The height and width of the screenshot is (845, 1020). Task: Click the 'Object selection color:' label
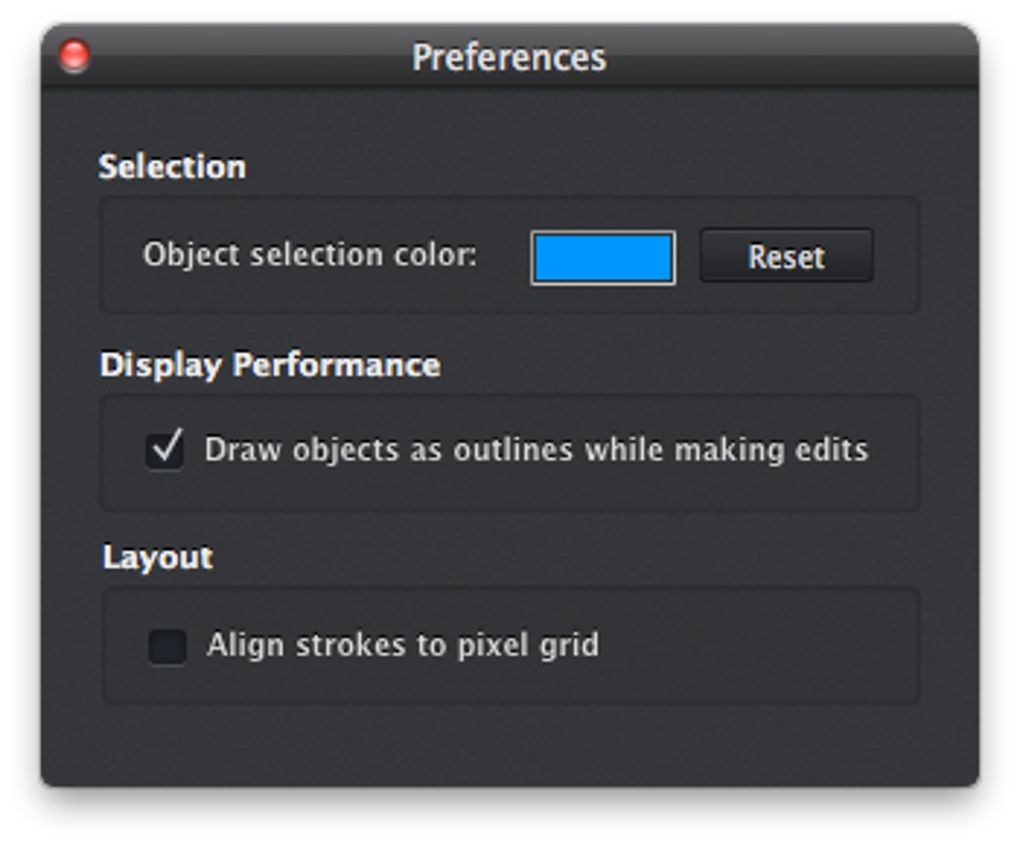coord(310,255)
